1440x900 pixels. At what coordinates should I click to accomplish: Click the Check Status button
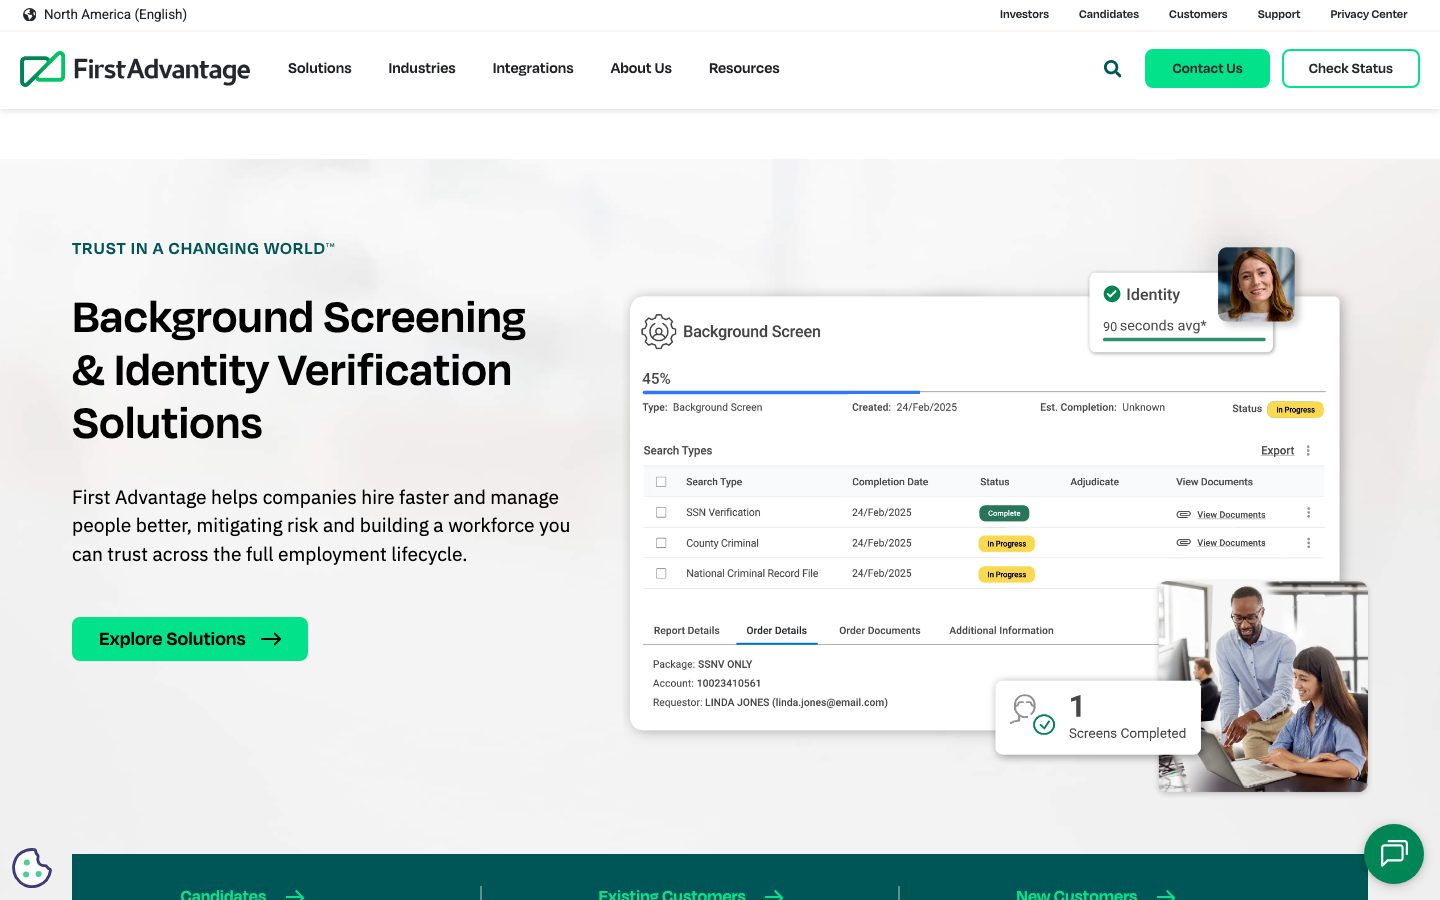[x=1351, y=69]
